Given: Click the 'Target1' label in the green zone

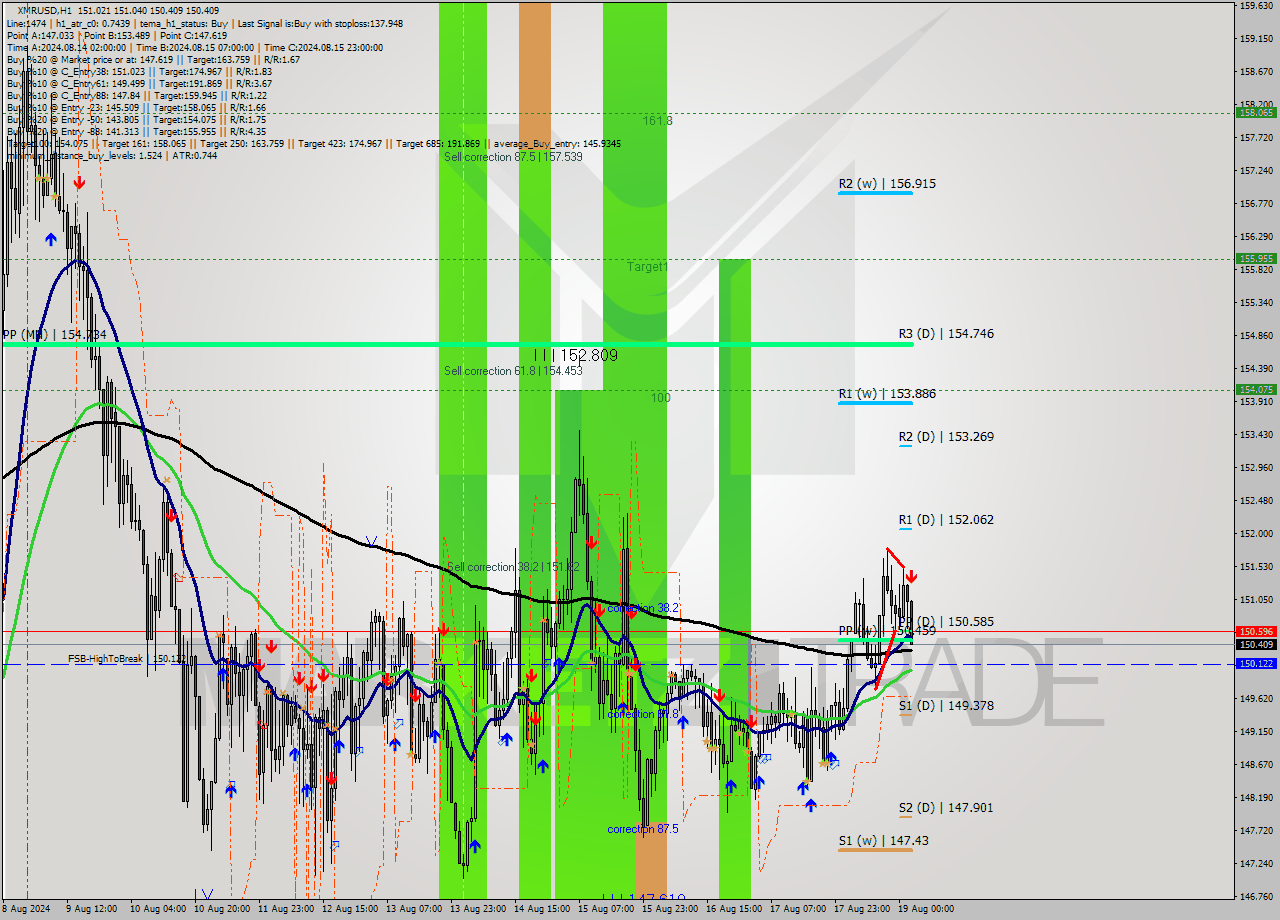Looking at the screenshot, I should tap(647, 267).
